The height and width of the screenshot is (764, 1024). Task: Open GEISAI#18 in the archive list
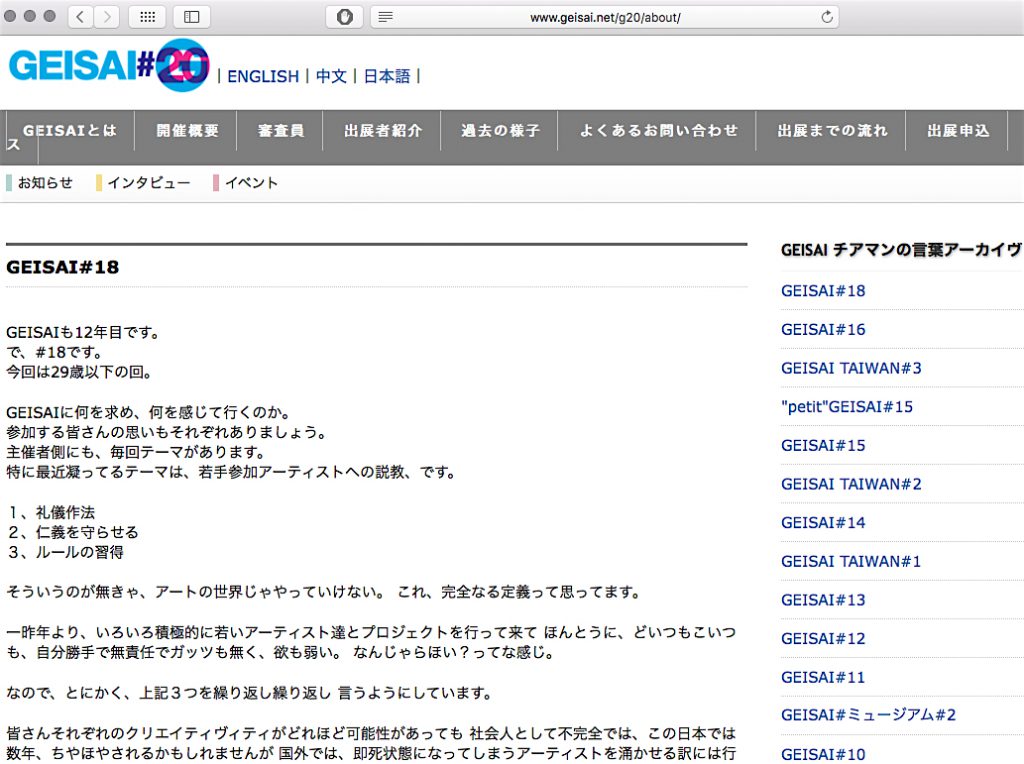pyautogui.click(x=823, y=291)
